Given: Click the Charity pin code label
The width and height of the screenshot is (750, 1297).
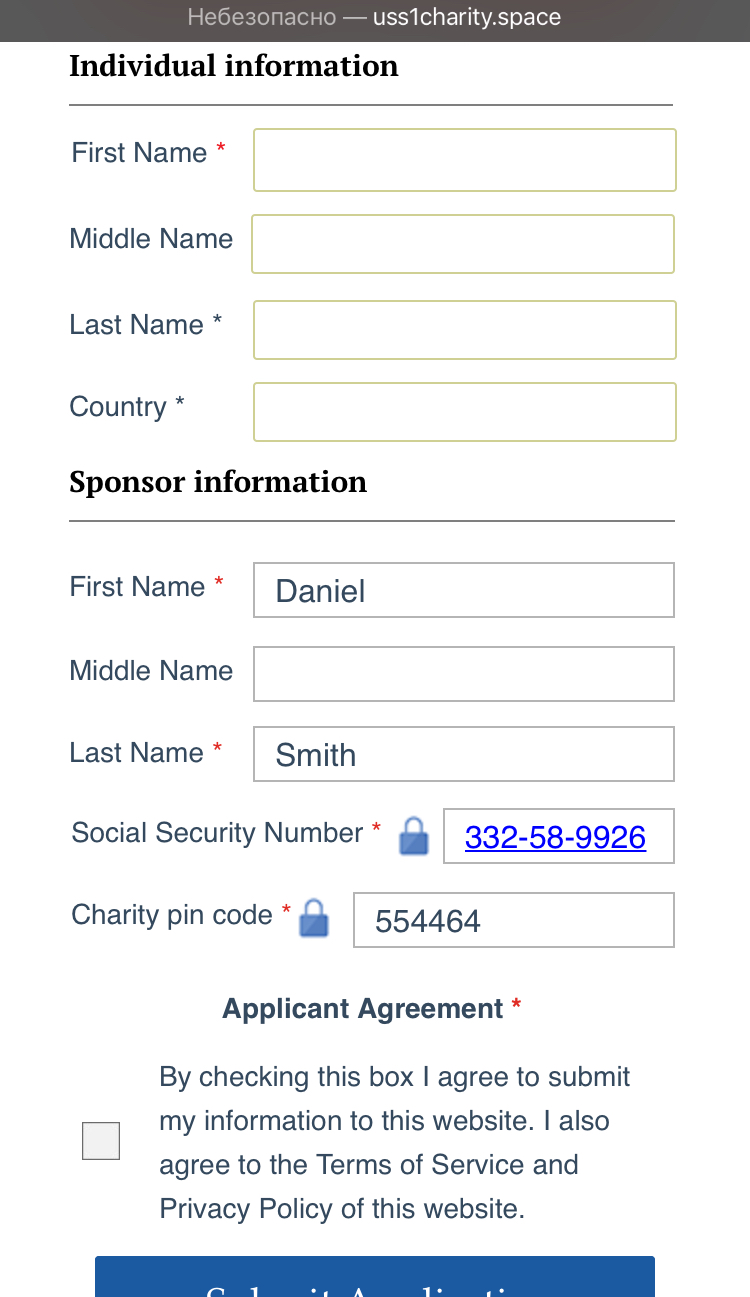Looking at the screenshot, I should click(172, 915).
